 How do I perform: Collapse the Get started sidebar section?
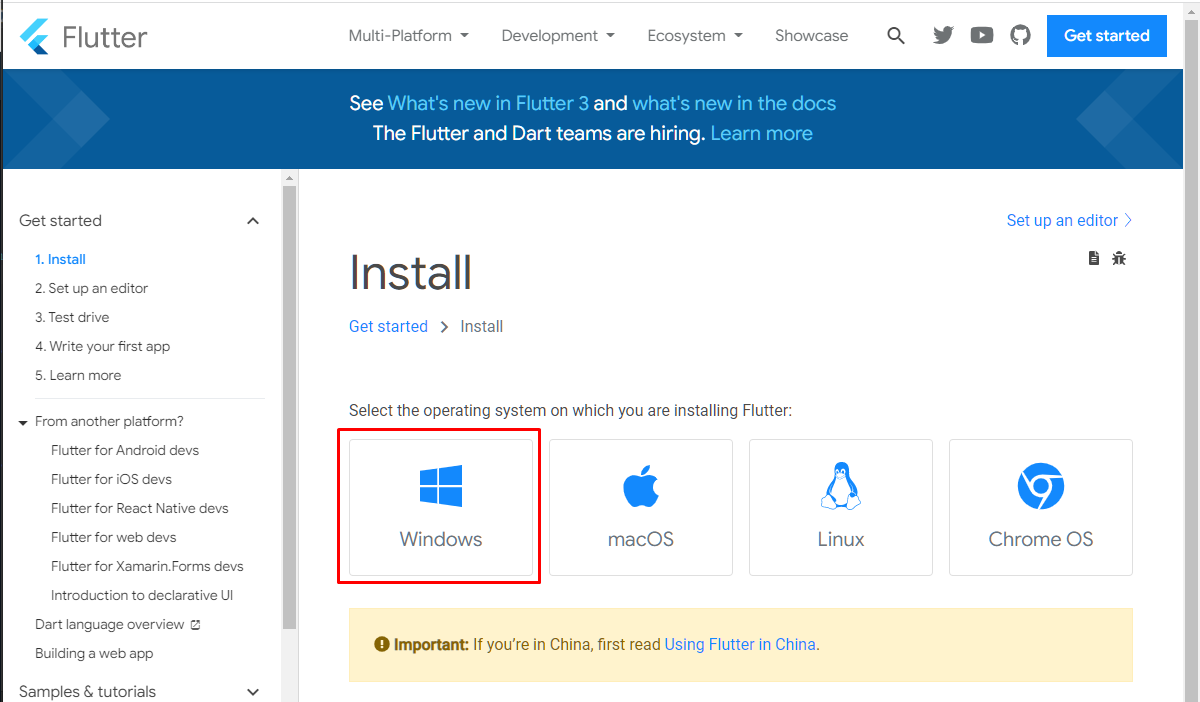tap(253, 221)
